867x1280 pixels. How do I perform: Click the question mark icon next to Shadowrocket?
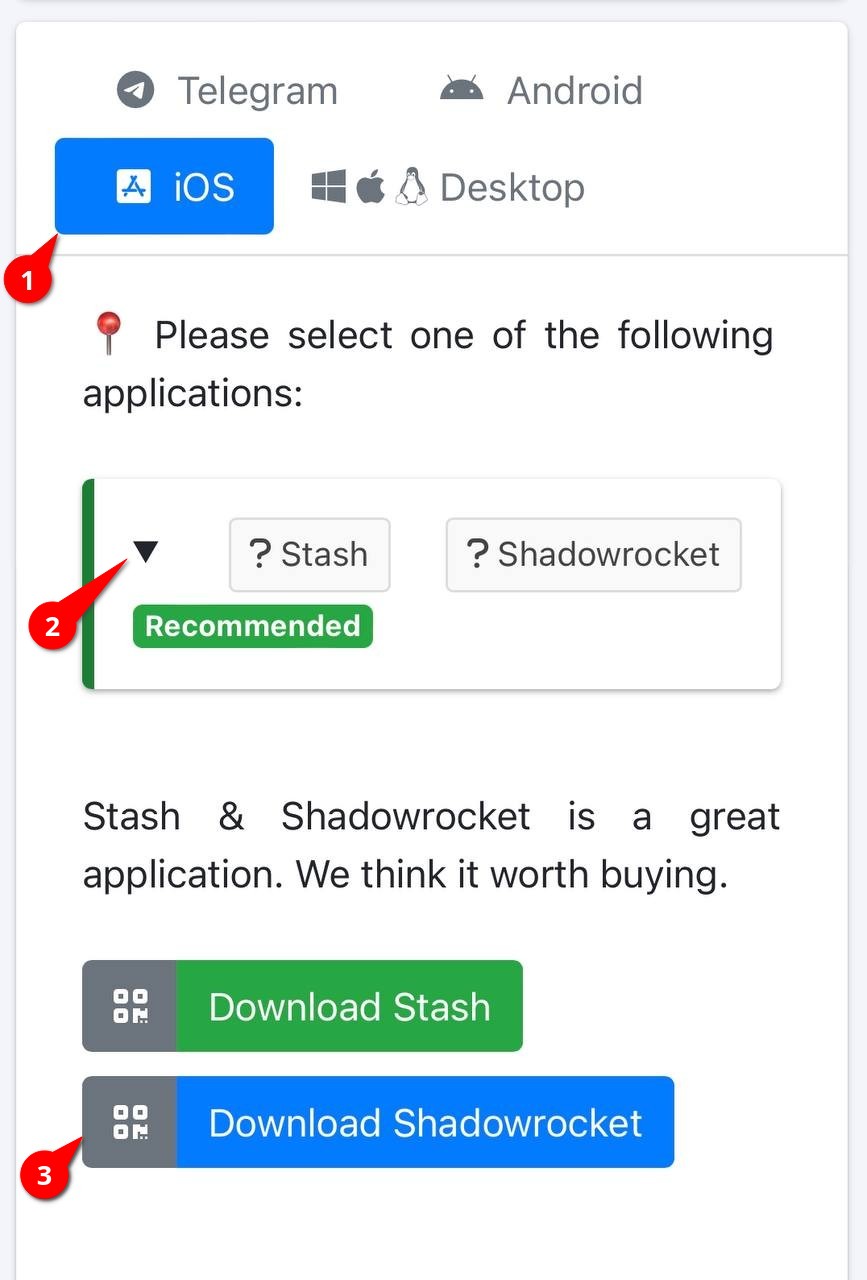(x=476, y=553)
